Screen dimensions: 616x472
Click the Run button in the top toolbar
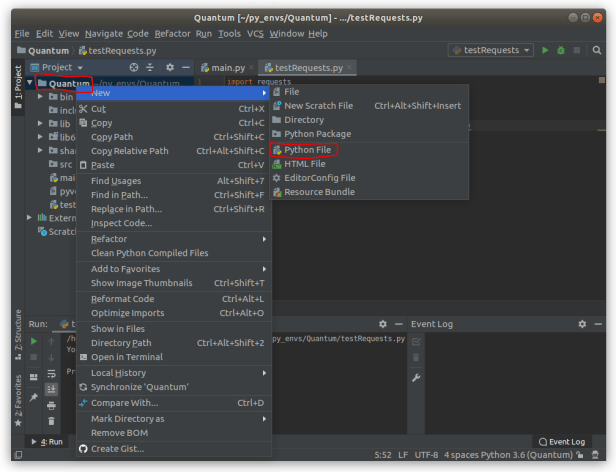(545, 50)
